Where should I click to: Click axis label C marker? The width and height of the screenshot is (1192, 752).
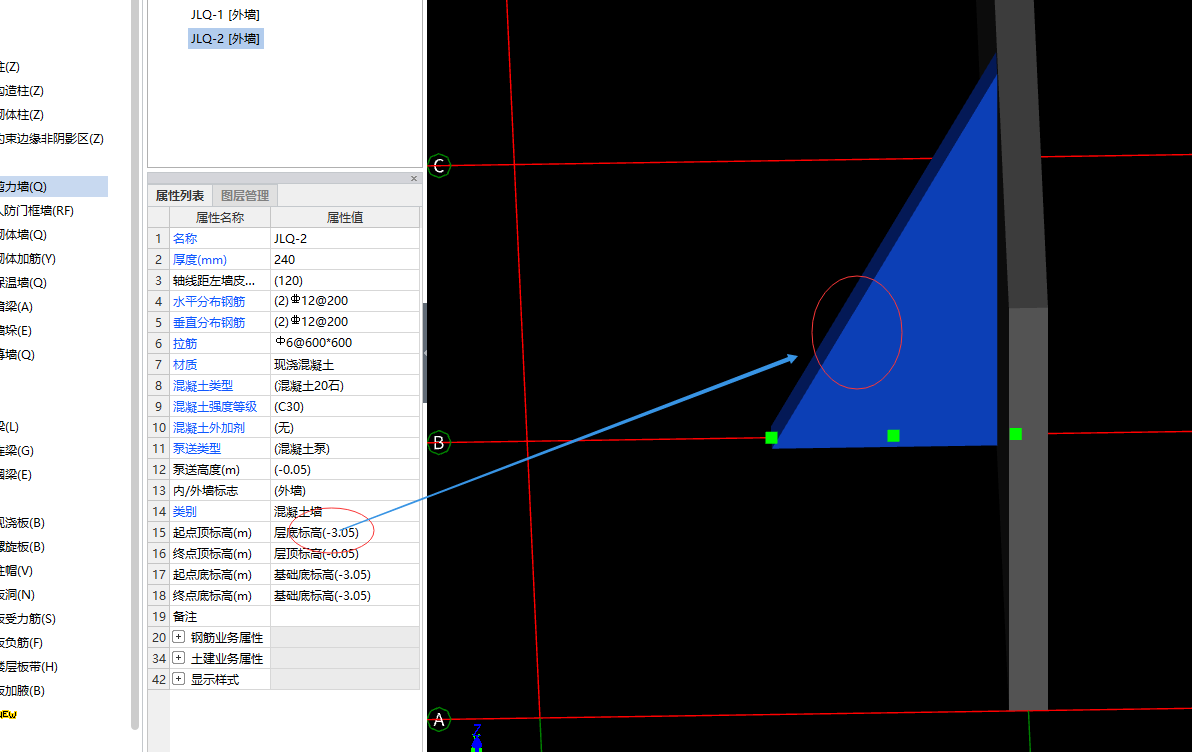pos(439,166)
